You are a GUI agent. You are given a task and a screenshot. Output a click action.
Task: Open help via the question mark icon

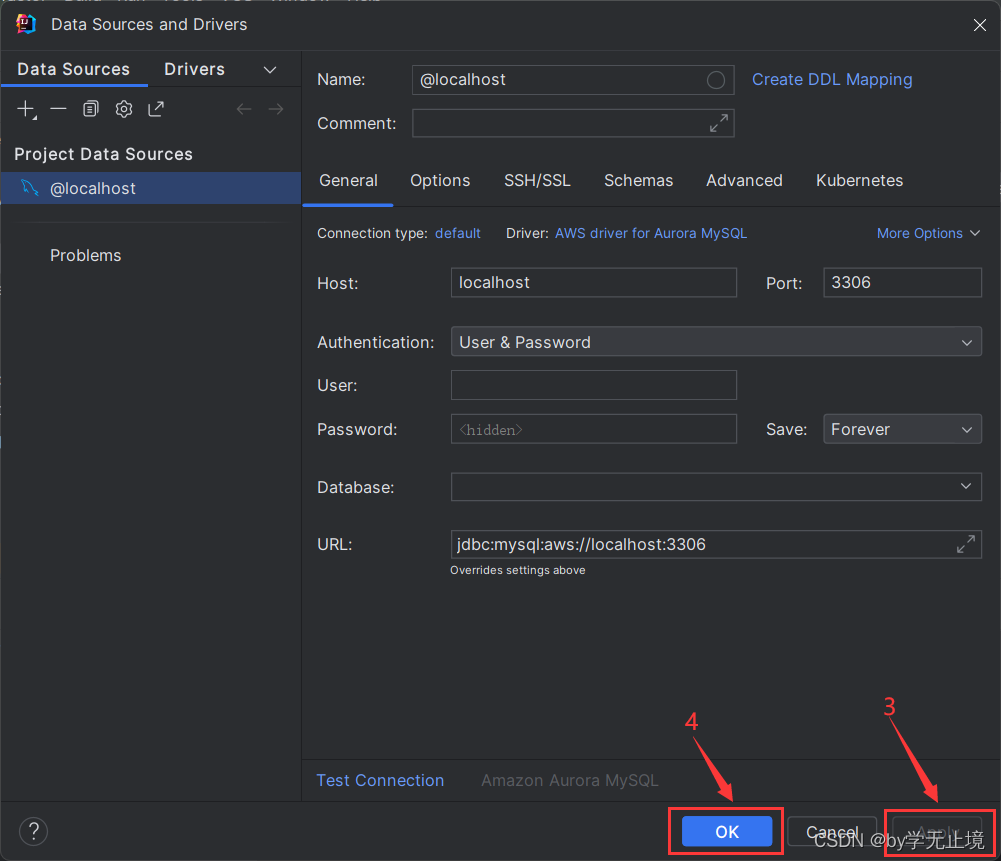[x=33, y=831]
